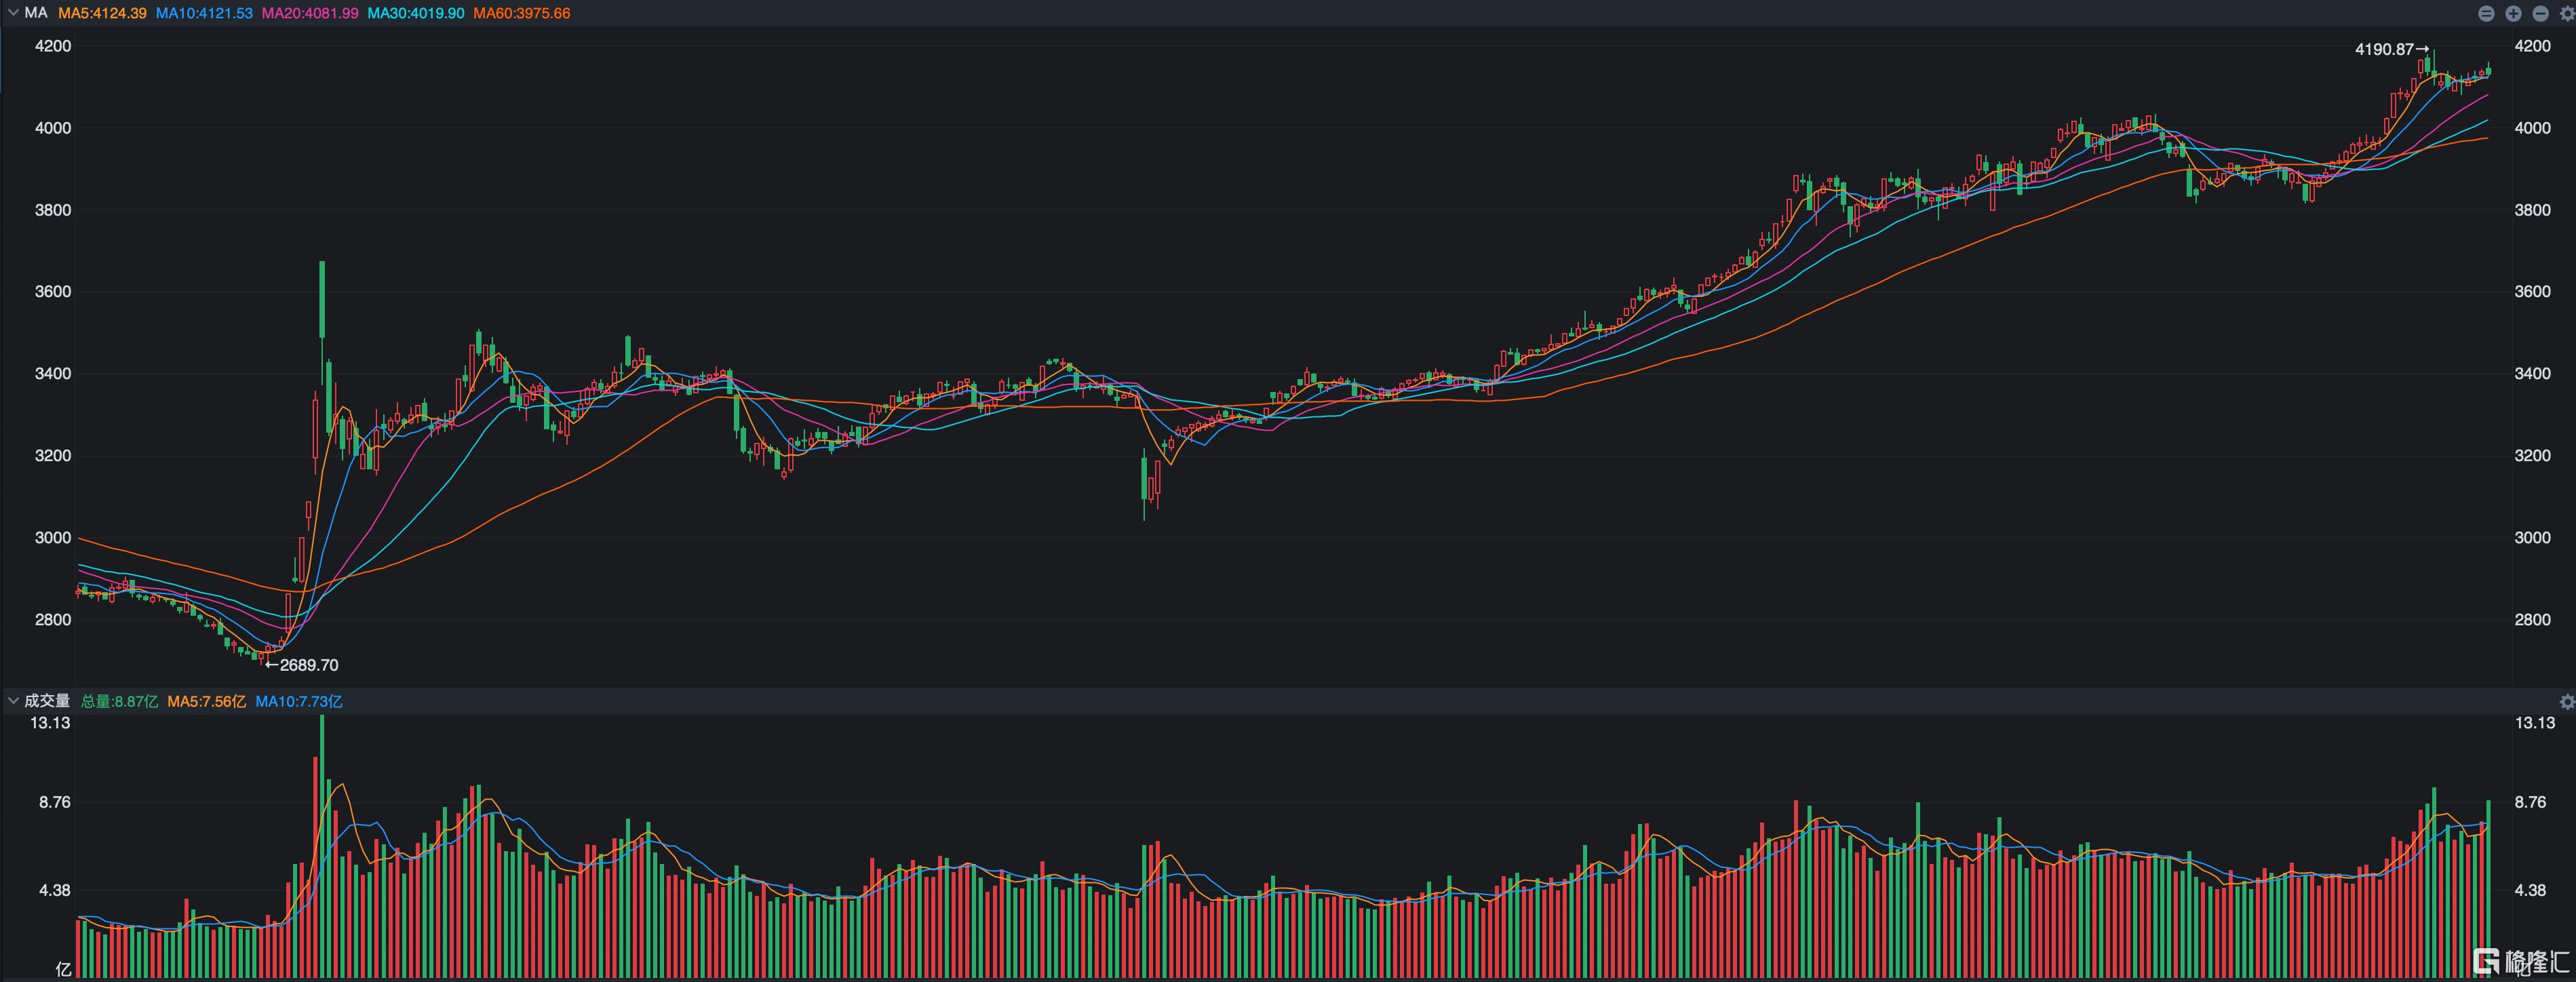Expand the MA indicator dropdown chevron
2576x982 pixels.
[x=13, y=13]
